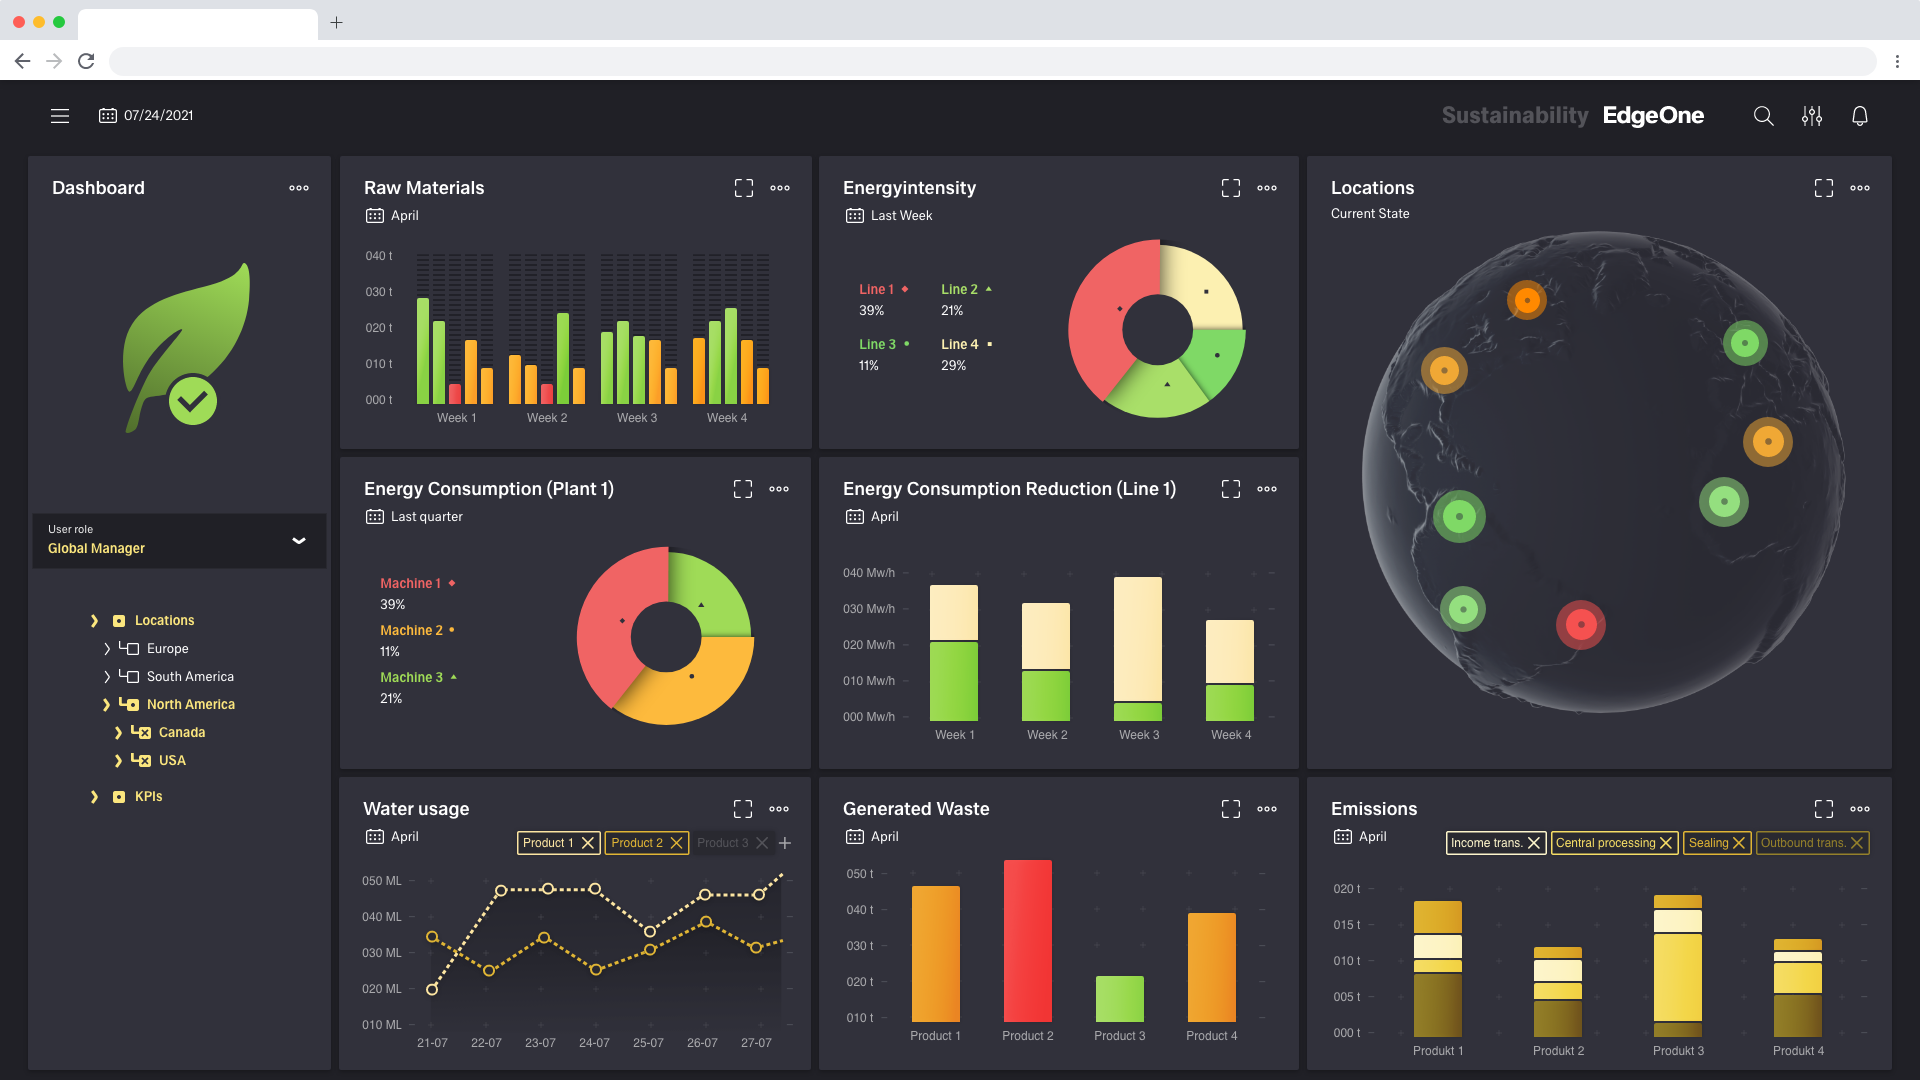The image size is (1920, 1080).
Task: Open the filter sliders settings icon
Action: [x=1811, y=116]
